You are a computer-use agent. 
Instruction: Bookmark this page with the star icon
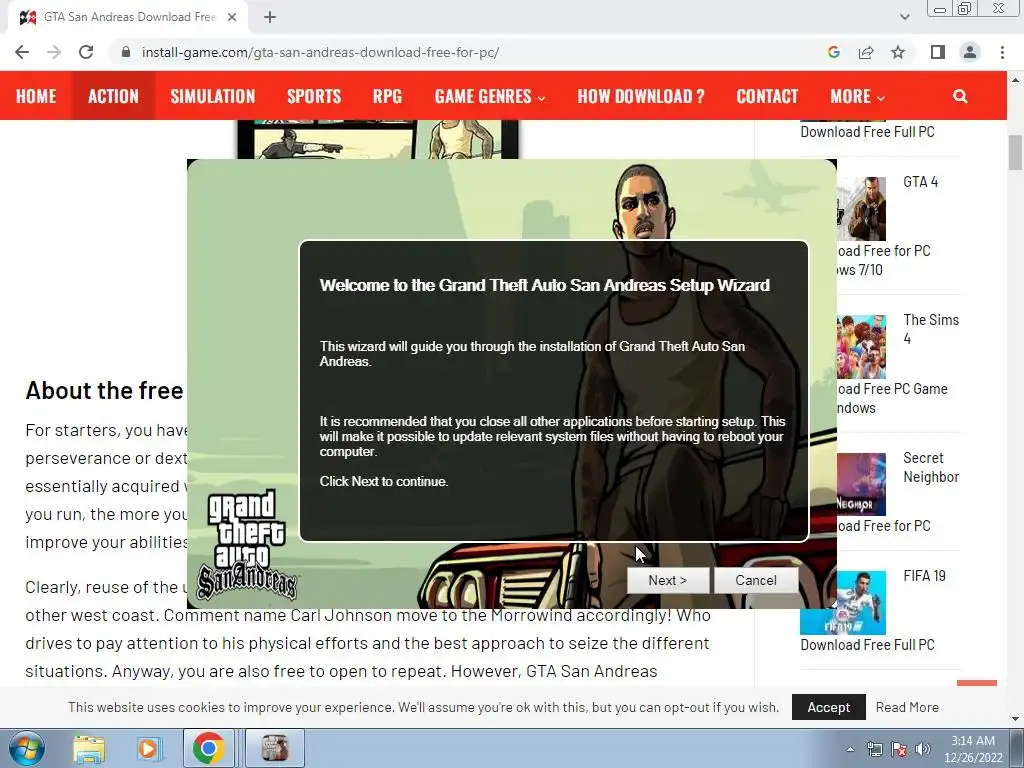pyautogui.click(x=898, y=52)
